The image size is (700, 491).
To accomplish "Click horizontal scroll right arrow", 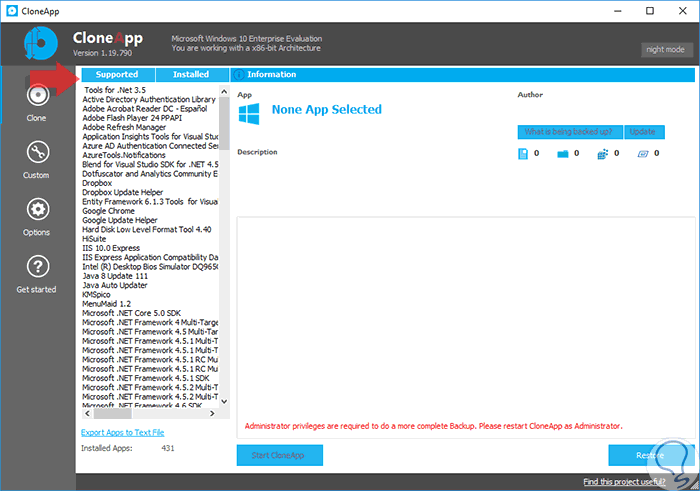I will point(212,414).
